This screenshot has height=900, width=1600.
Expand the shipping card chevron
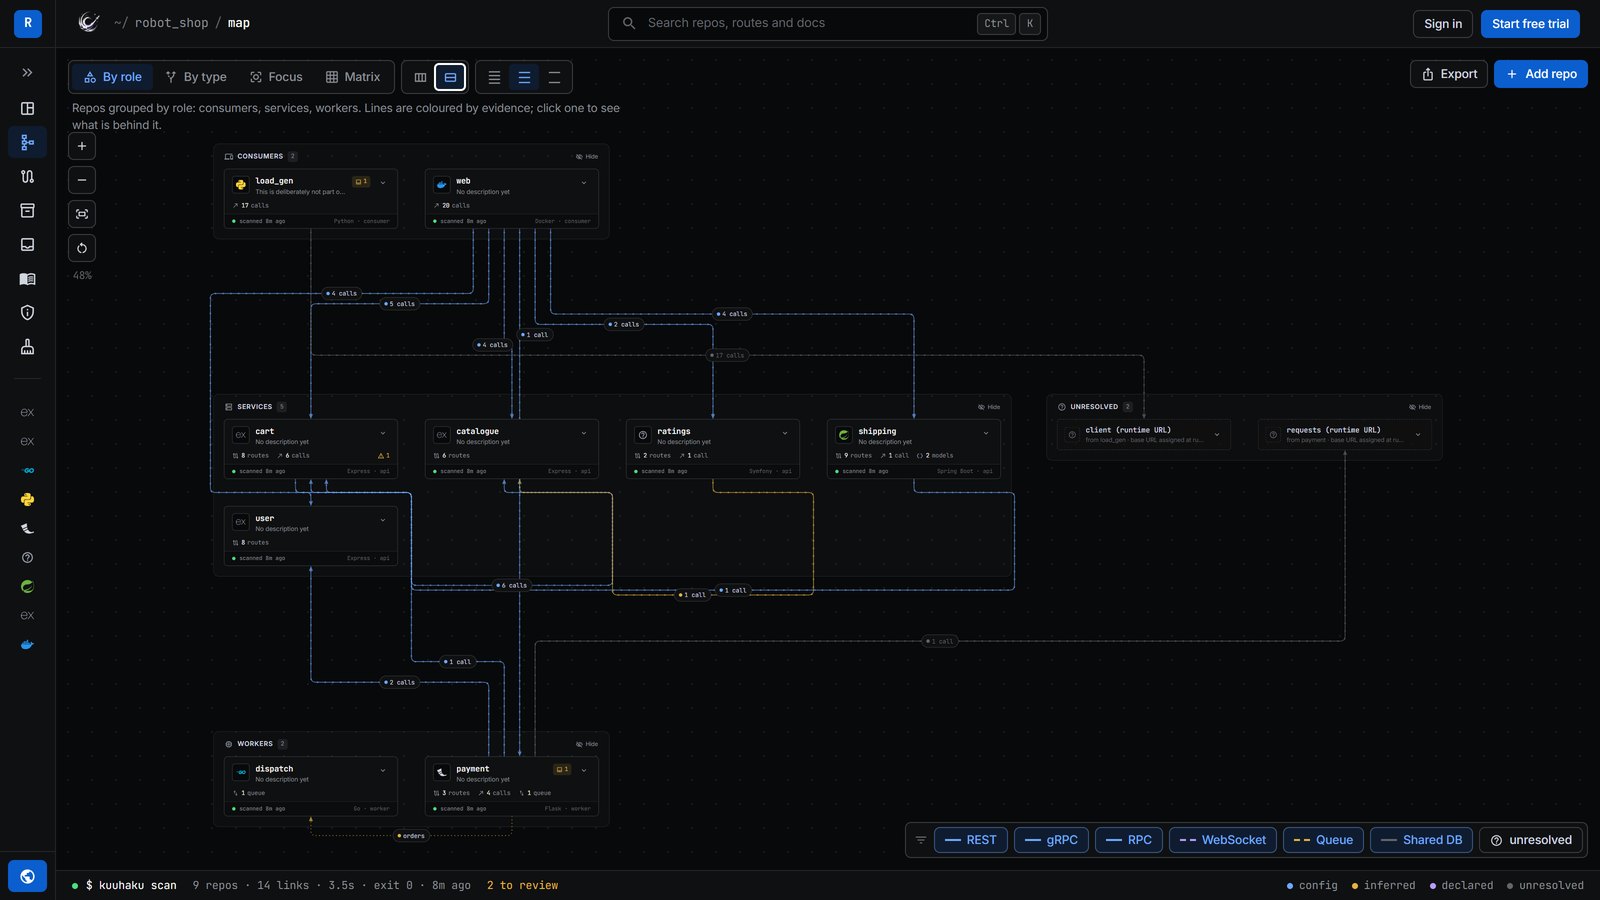[986, 433]
